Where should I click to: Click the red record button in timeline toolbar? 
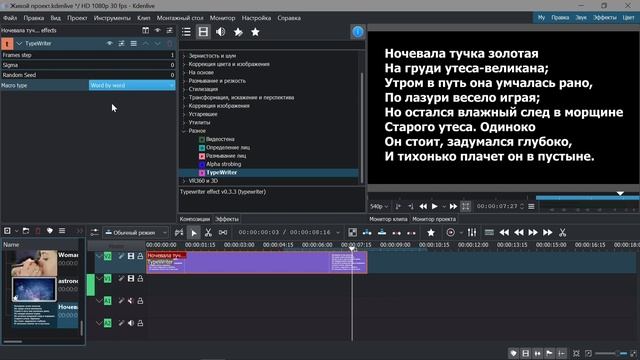pyautogui.click(x=450, y=233)
